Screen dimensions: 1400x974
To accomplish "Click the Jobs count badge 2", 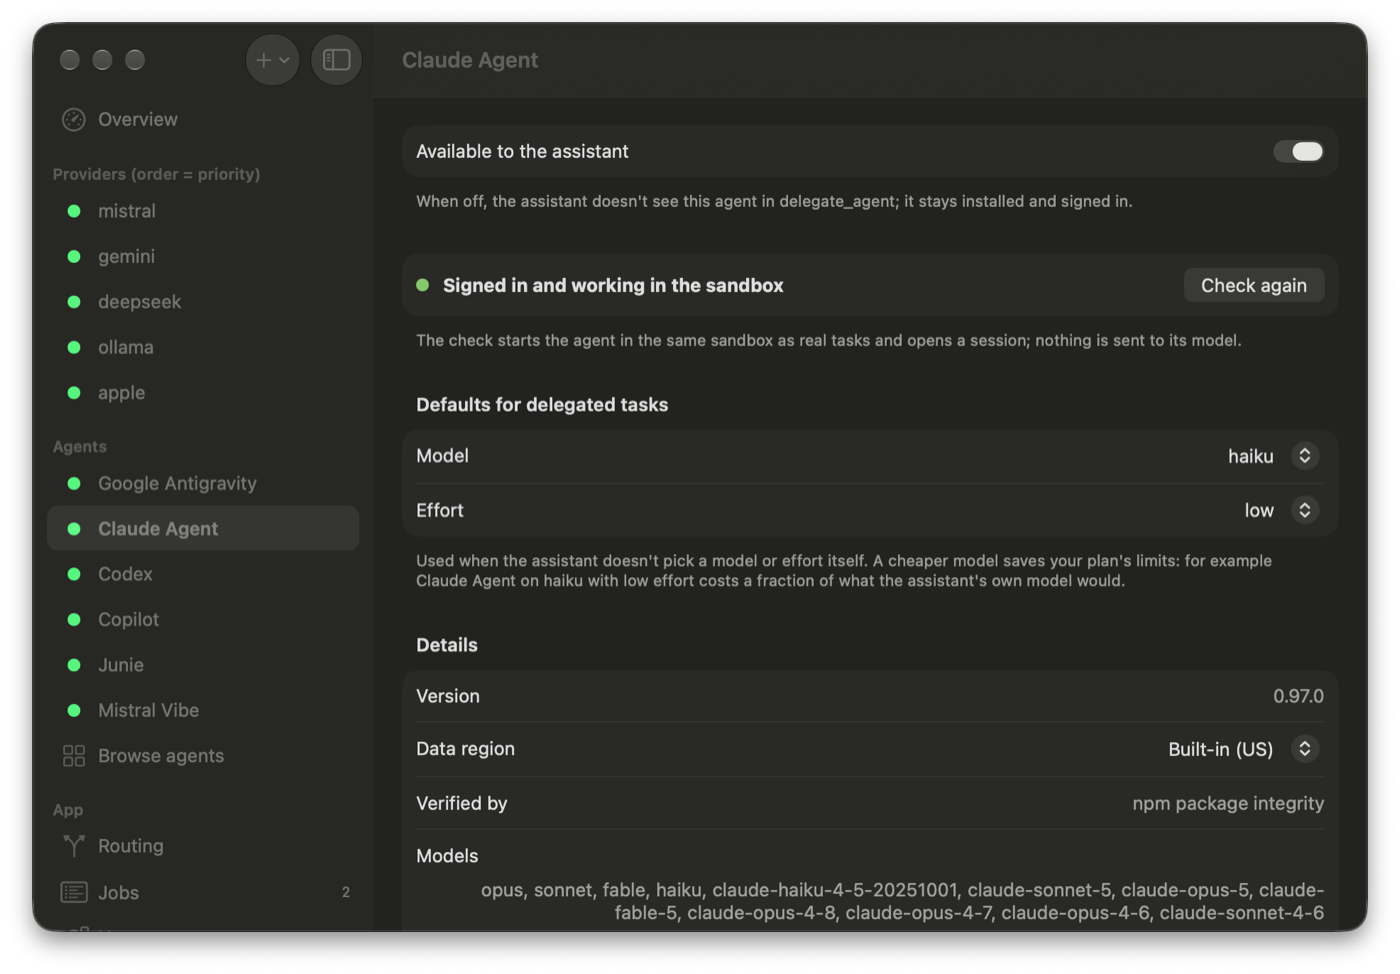I will tap(346, 892).
